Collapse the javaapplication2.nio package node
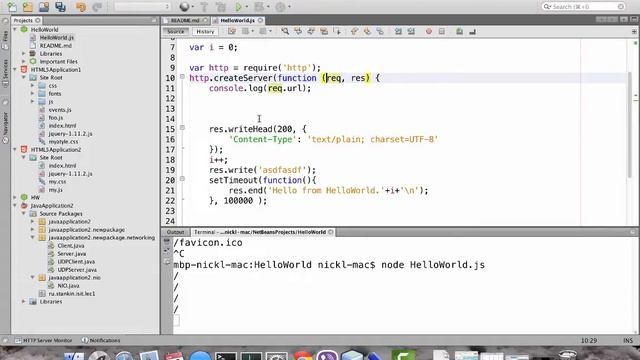This screenshot has height=360, width=640. (x=33, y=278)
